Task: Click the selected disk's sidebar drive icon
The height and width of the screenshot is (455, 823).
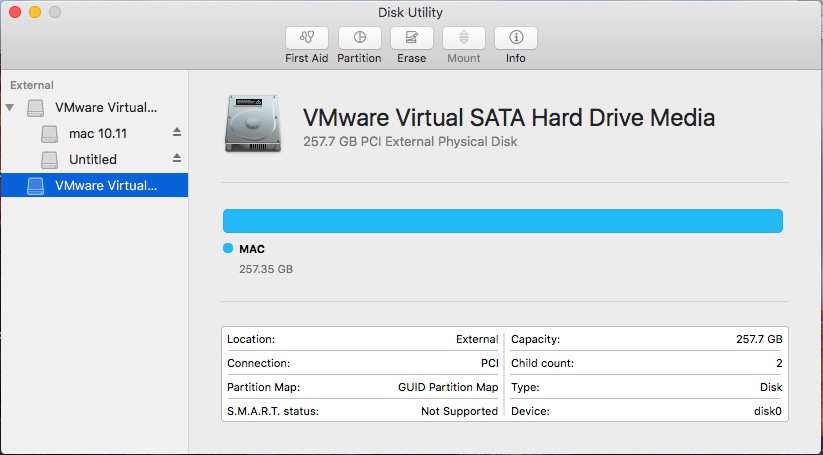Action: [x=36, y=186]
